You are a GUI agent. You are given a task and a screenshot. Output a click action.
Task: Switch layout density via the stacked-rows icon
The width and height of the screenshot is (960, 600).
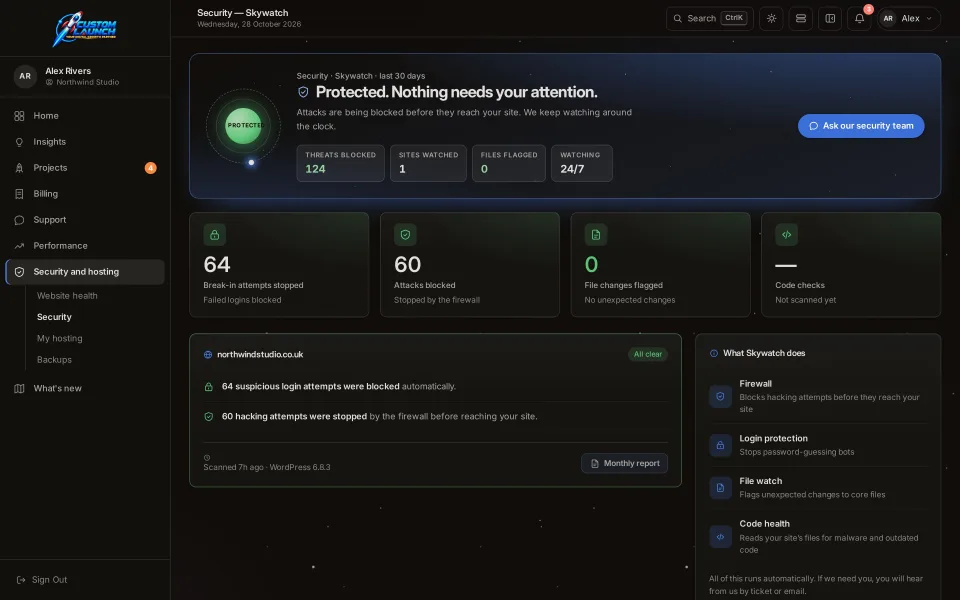(801, 18)
